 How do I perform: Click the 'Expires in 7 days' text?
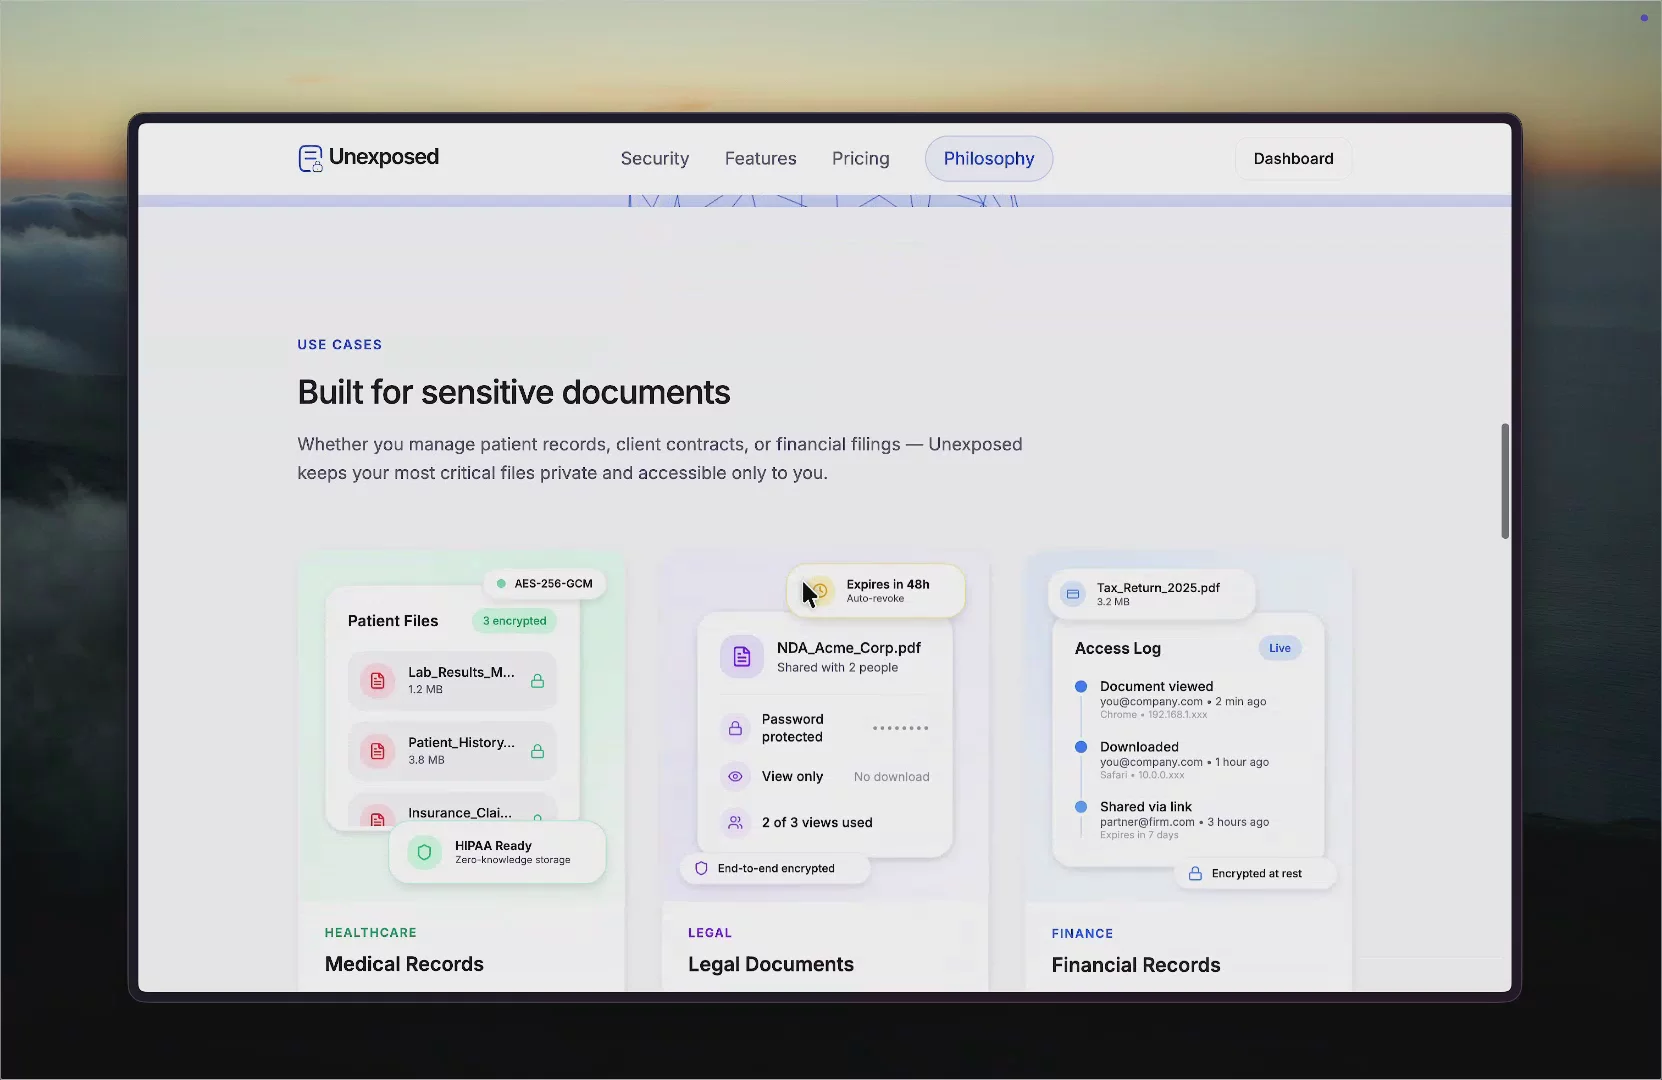pos(1139,835)
